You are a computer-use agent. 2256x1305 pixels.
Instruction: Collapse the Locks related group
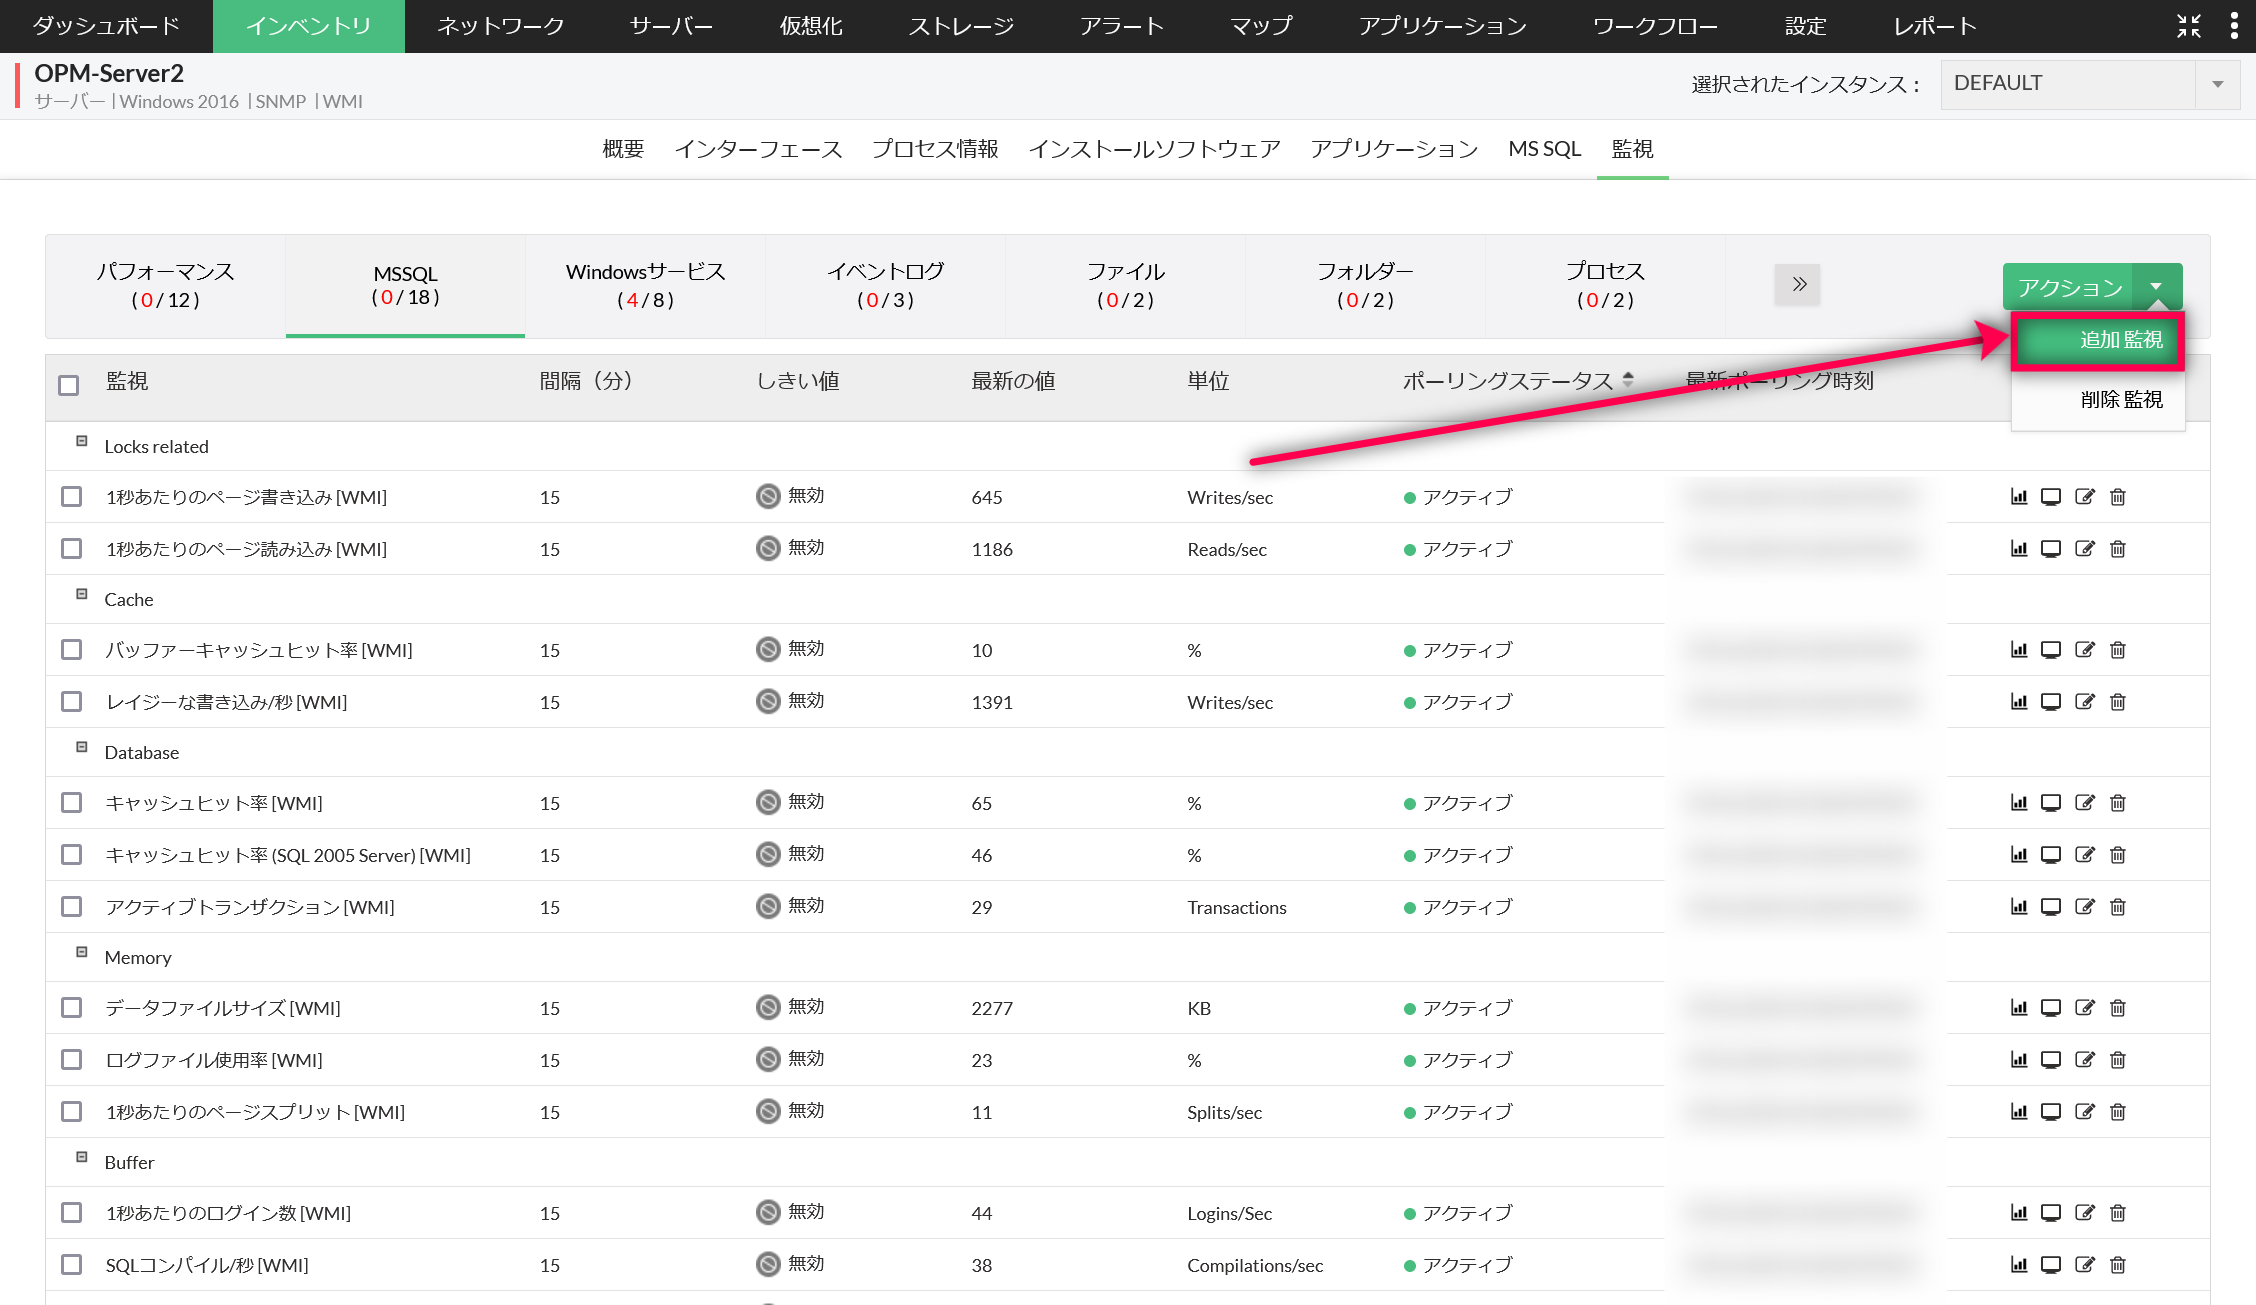[82, 441]
